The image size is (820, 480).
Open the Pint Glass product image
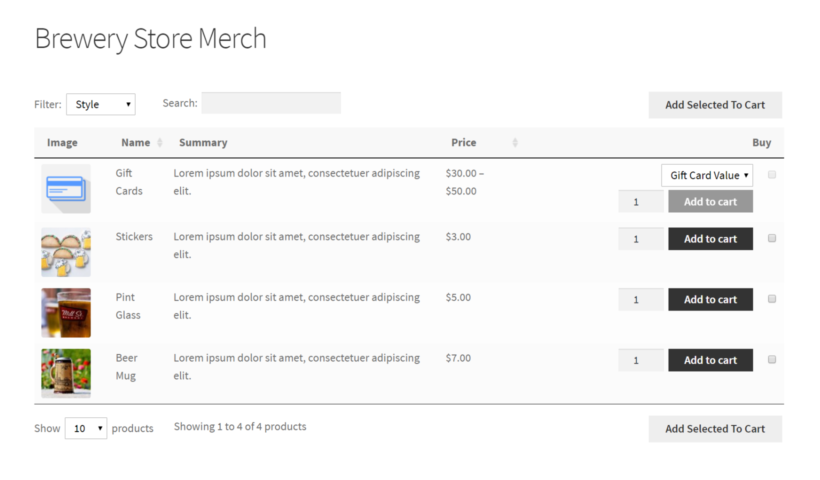[66, 313]
